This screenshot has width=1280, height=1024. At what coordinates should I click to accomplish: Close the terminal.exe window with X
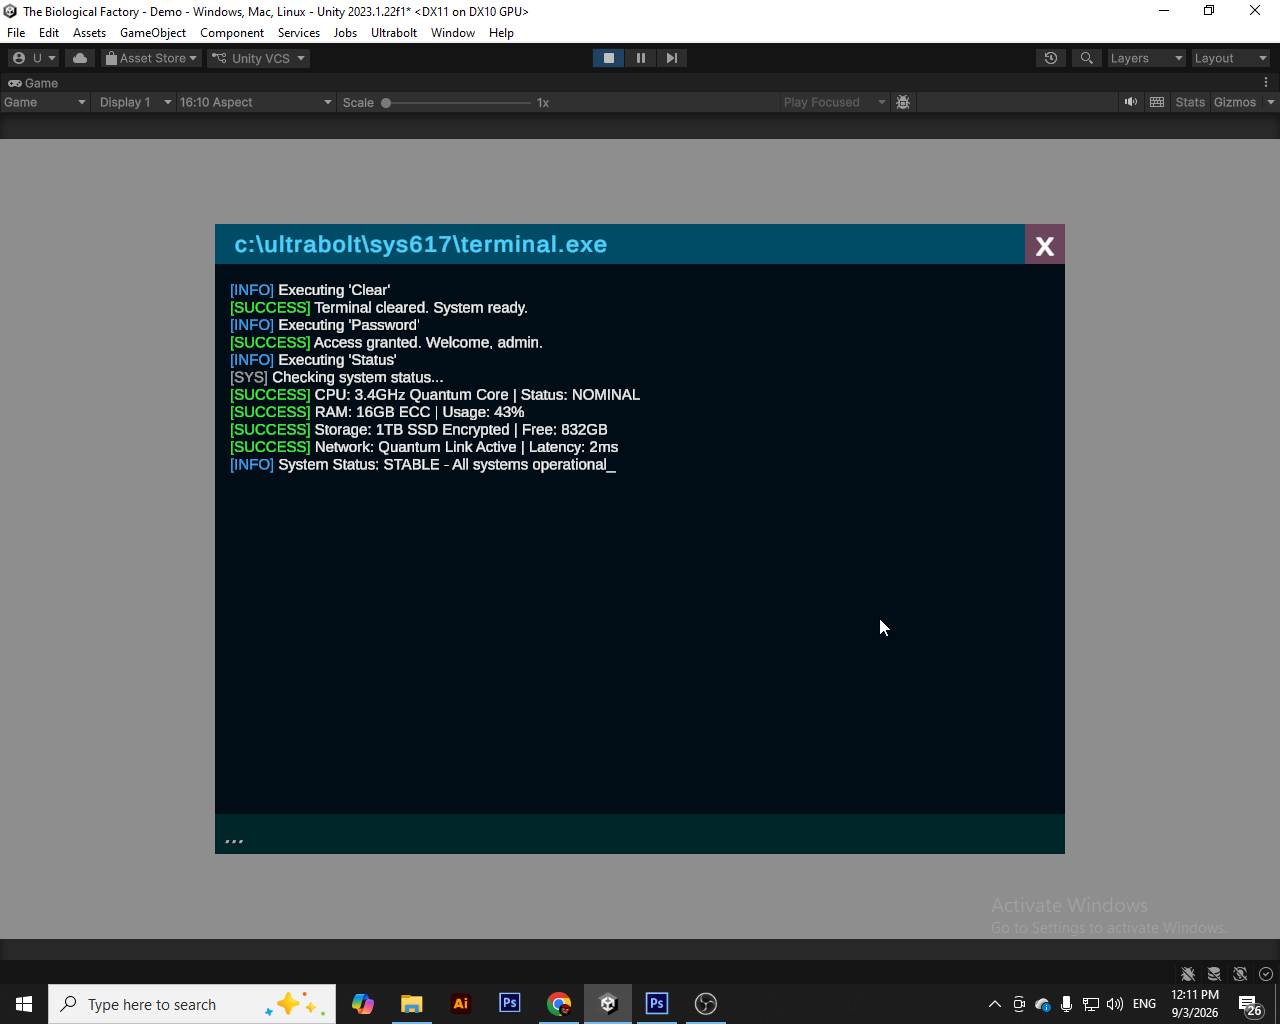(1045, 245)
